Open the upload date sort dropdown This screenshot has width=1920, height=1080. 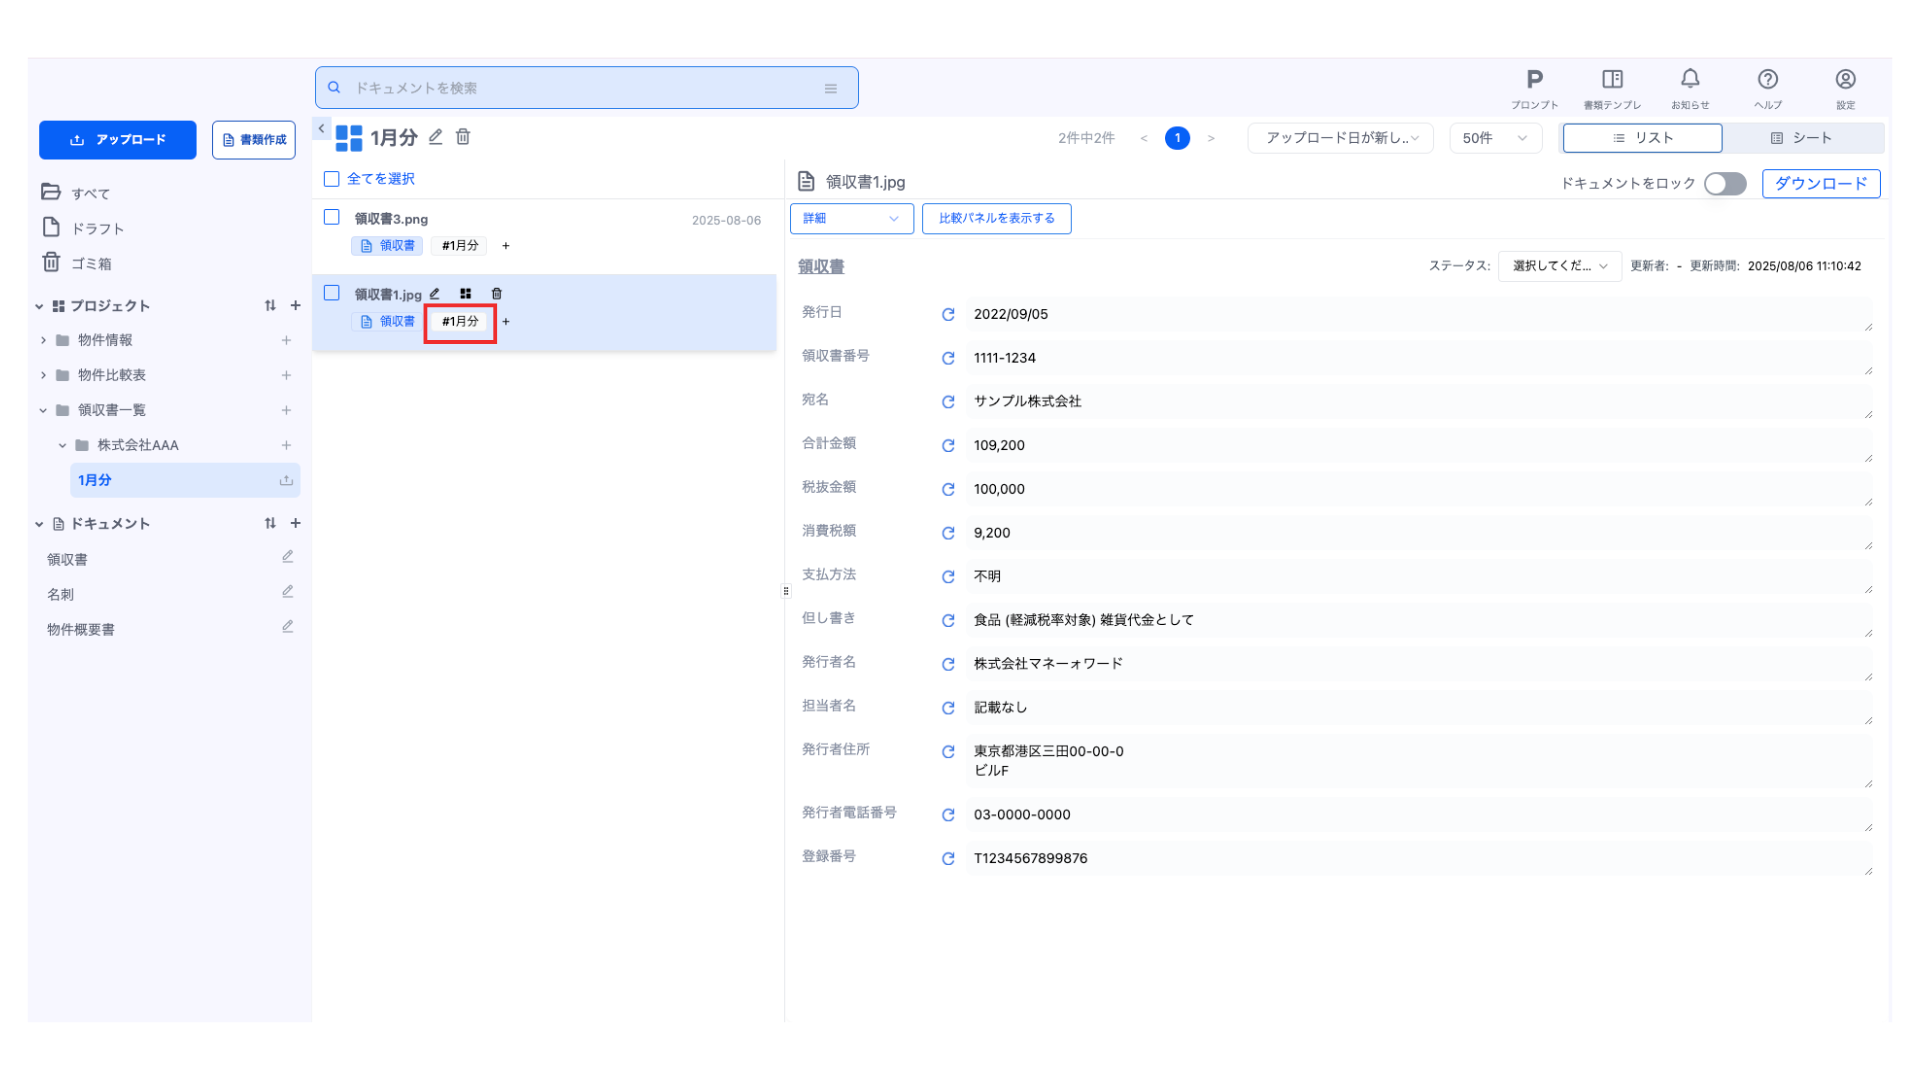click(1340, 138)
